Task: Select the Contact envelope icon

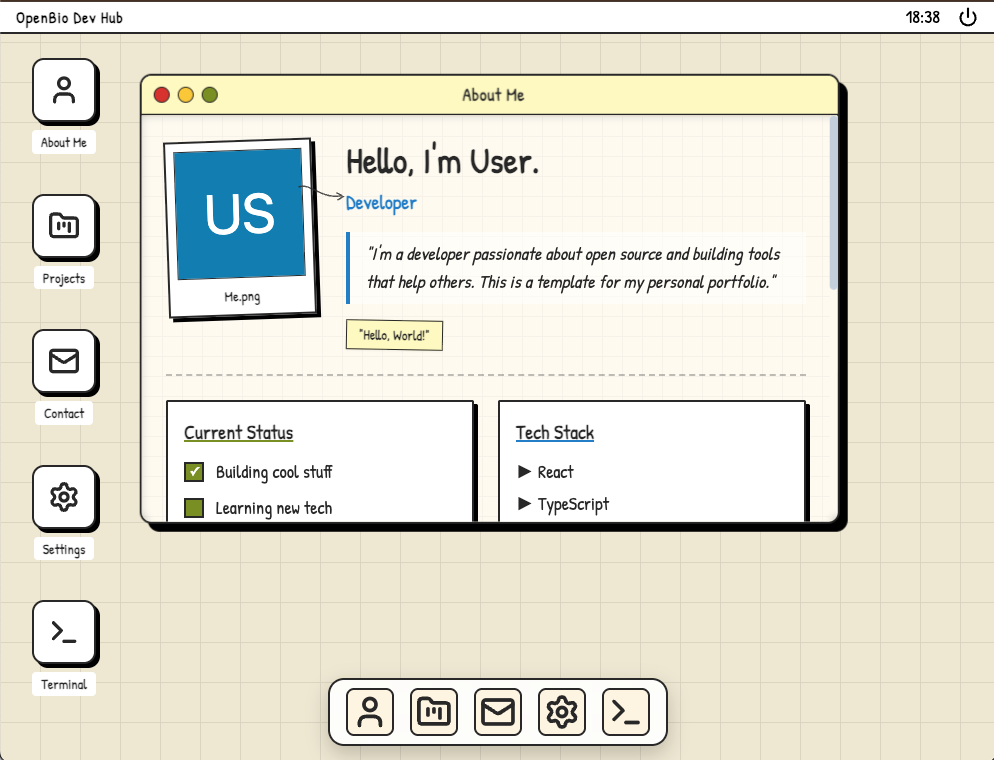Action: coord(64,363)
